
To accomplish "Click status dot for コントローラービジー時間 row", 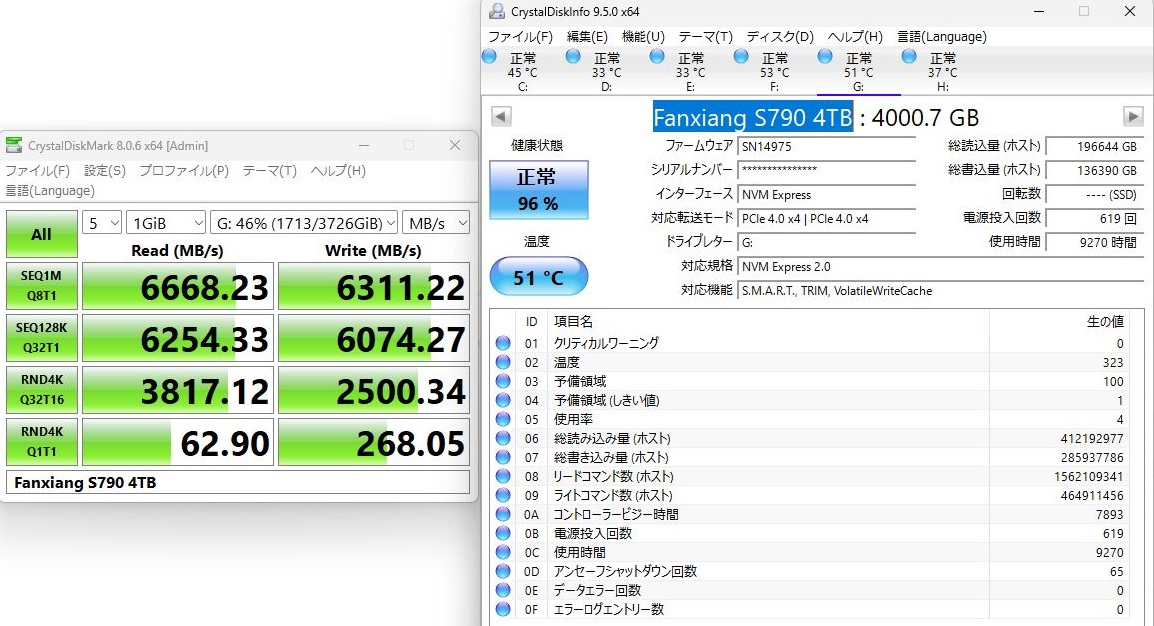I will click(503, 514).
